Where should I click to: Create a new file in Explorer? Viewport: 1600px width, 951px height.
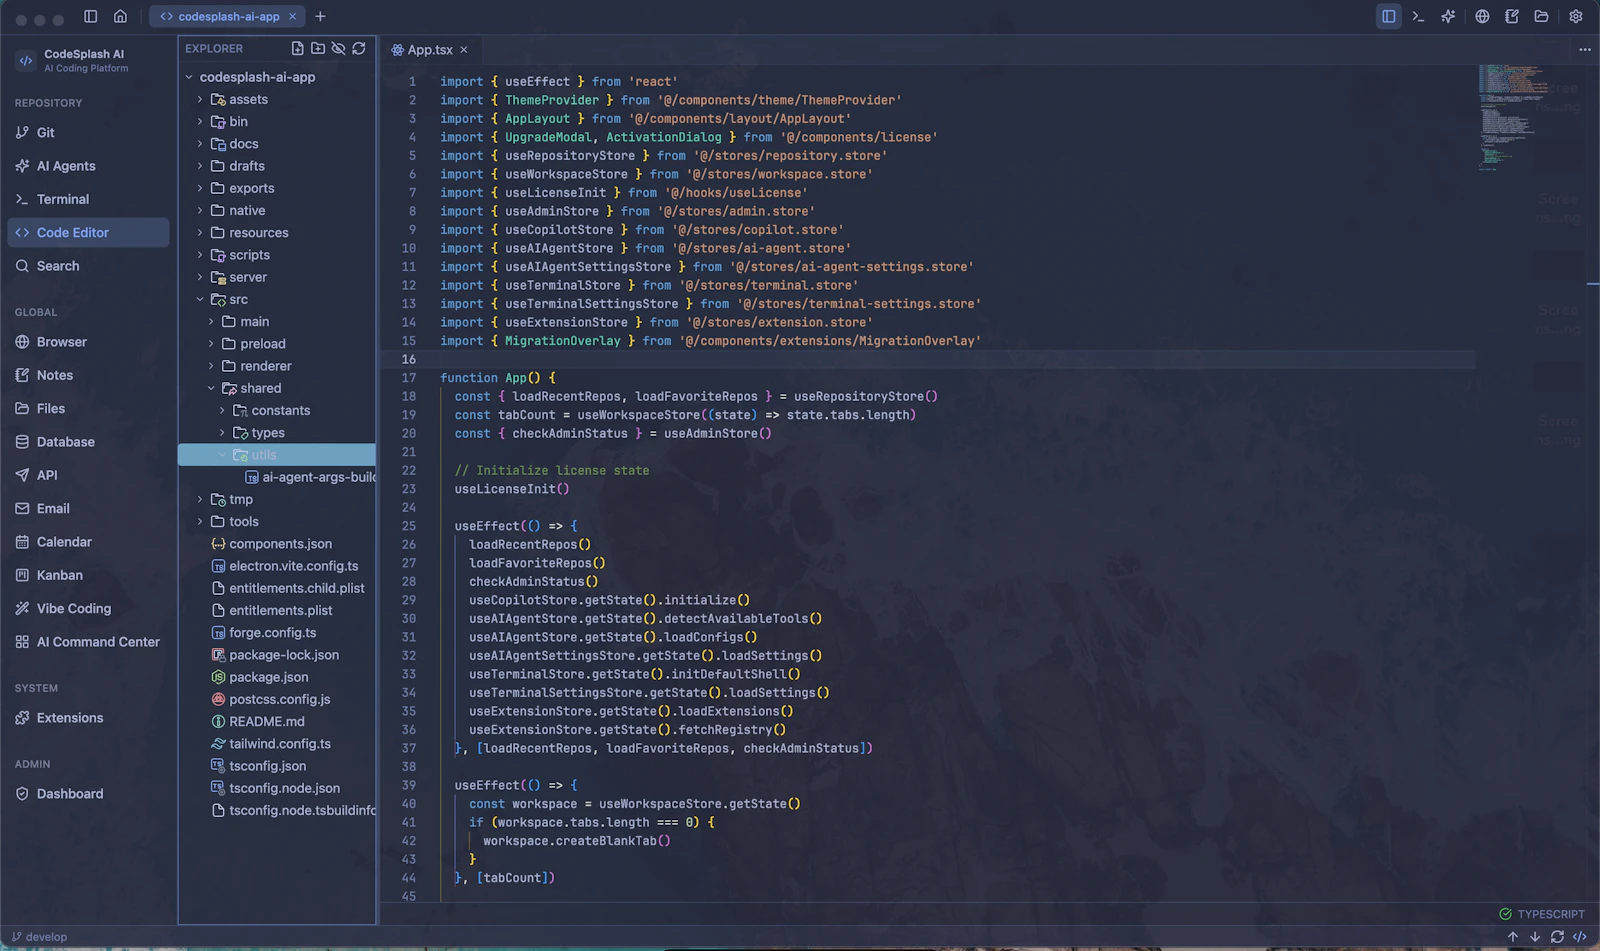click(x=297, y=48)
